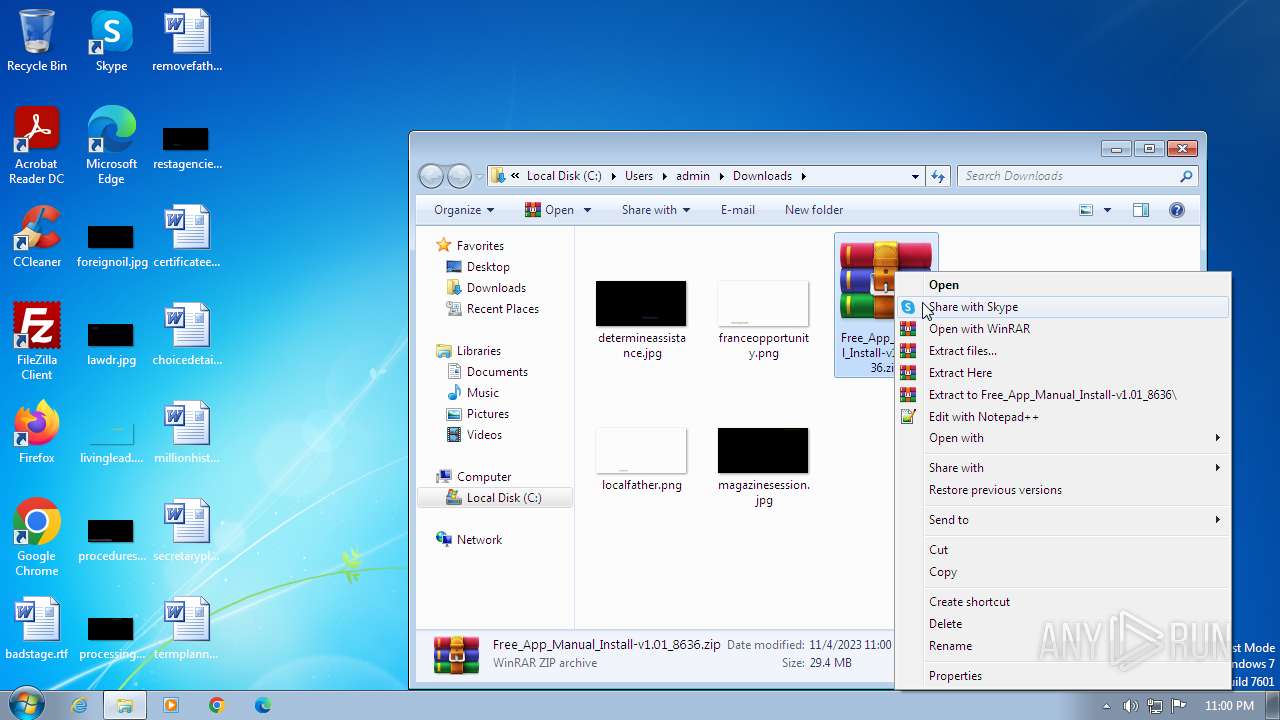This screenshot has width=1280, height=720.
Task: Open FileZilla Client desktop icon
Action: pos(37,342)
